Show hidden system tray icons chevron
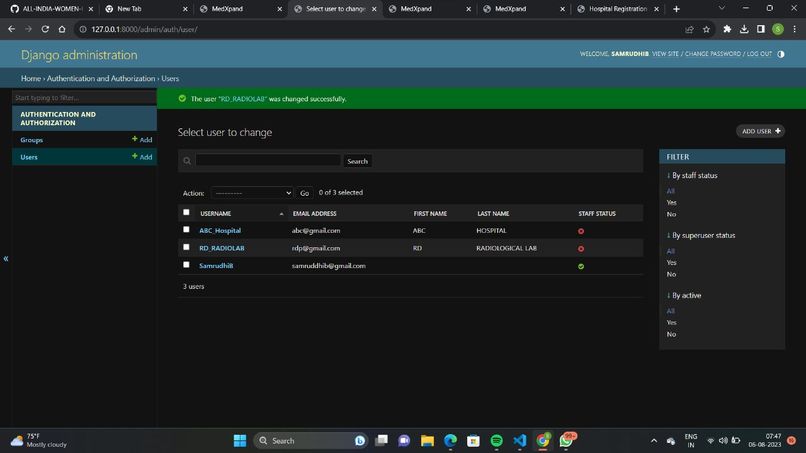 pyautogui.click(x=654, y=441)
